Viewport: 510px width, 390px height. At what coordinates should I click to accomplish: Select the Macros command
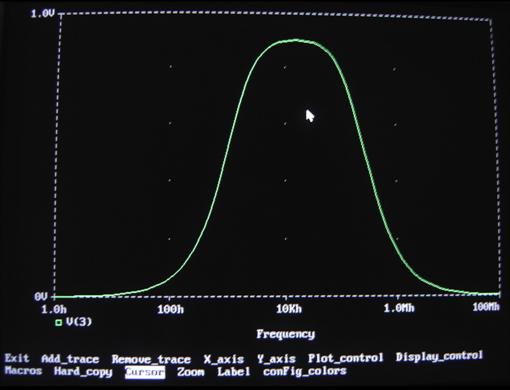tap(23, 371)
